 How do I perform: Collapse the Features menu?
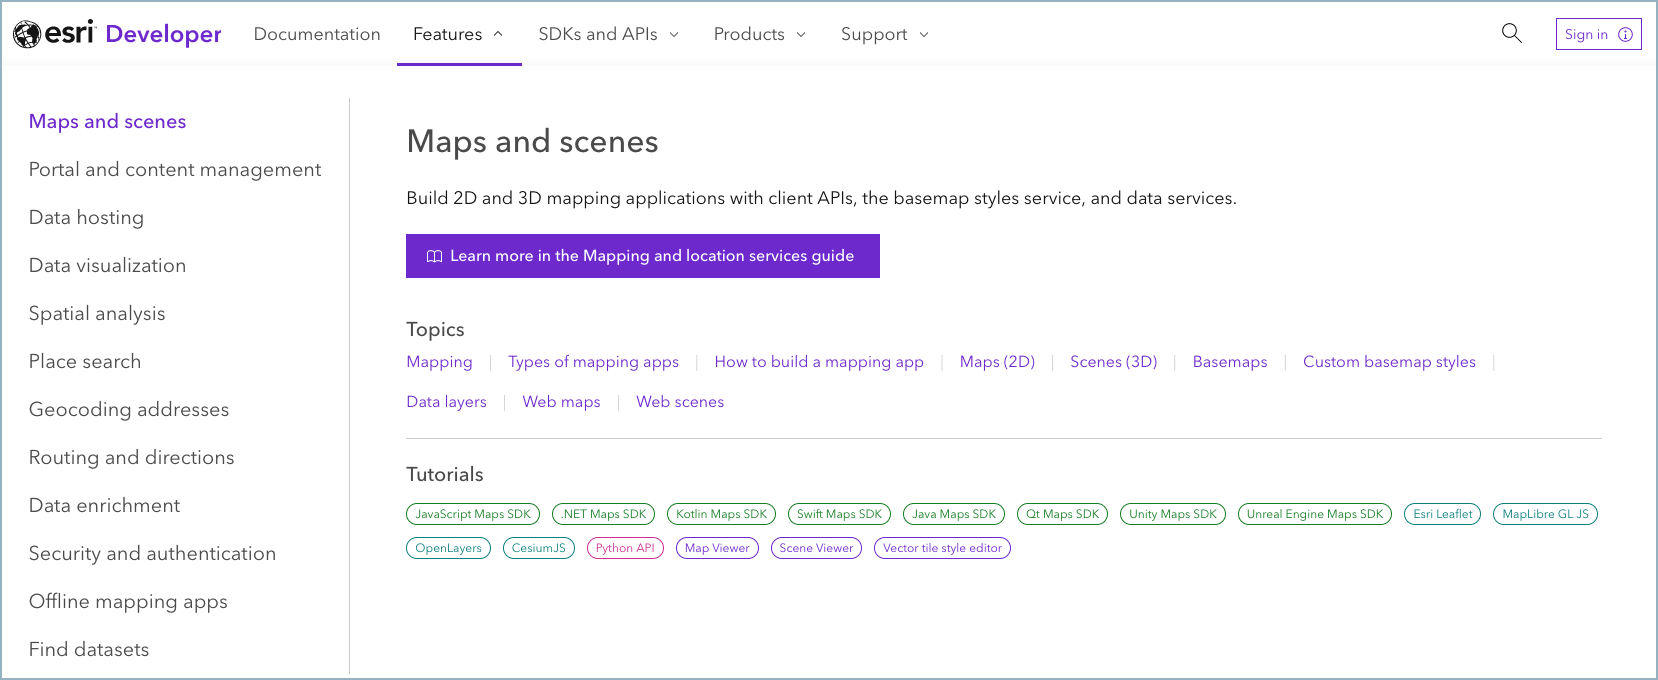point(458,34)
